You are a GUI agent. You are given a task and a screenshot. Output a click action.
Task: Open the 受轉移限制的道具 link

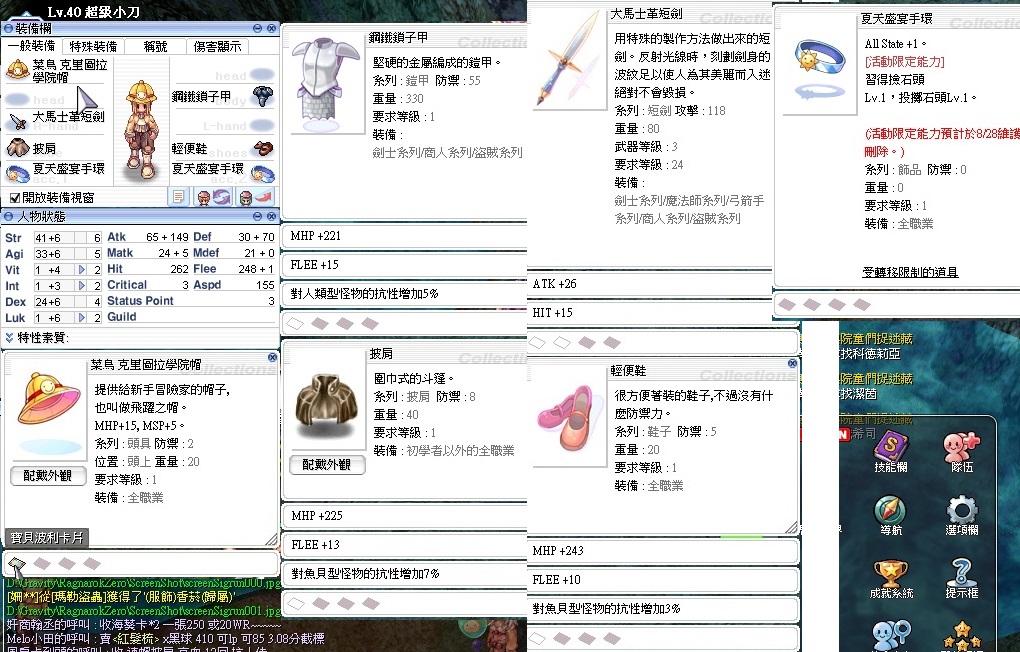pos(910,272)
